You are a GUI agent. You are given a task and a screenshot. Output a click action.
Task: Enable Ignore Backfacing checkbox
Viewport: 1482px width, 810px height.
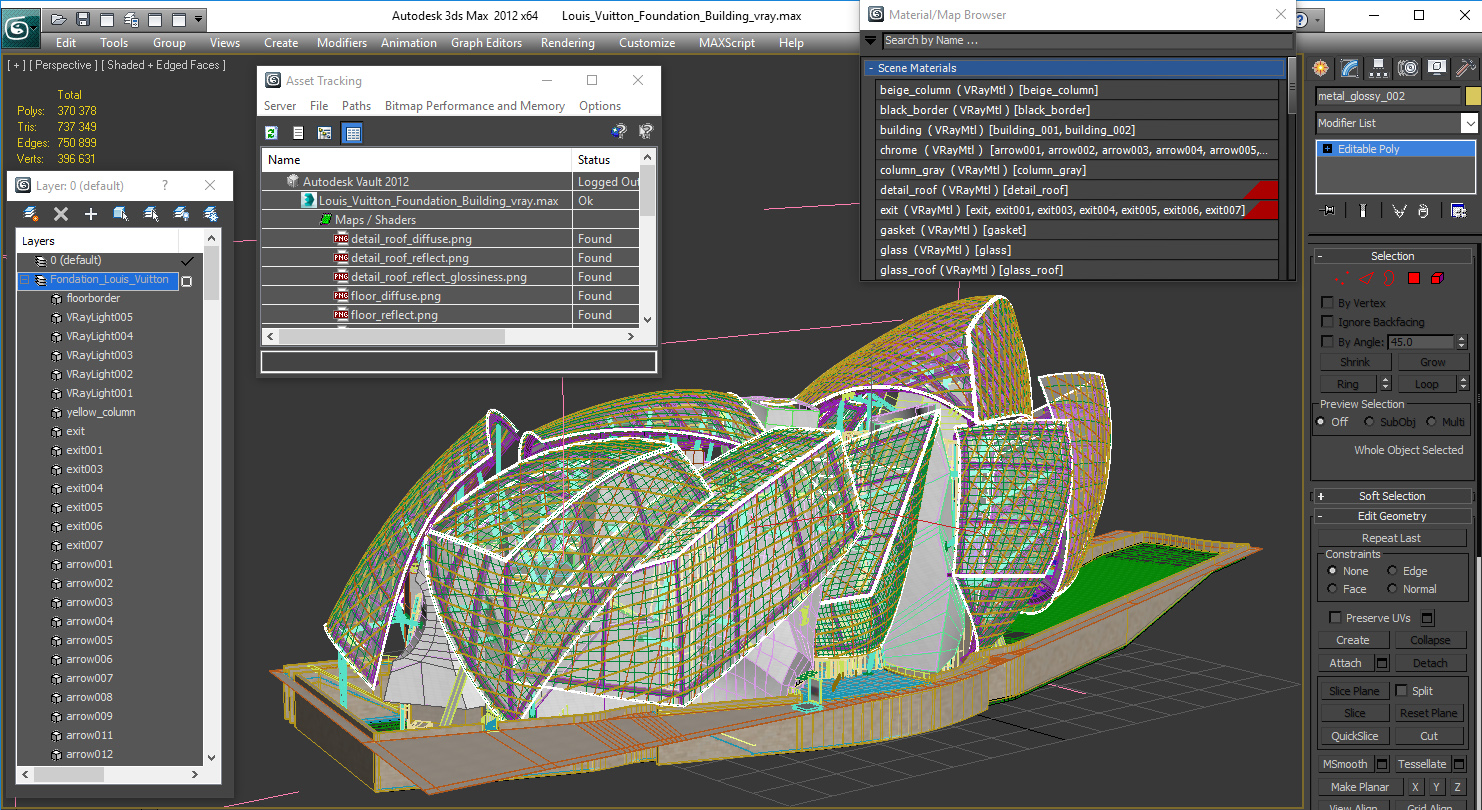pyautogui.click(x=1328, y=322)
